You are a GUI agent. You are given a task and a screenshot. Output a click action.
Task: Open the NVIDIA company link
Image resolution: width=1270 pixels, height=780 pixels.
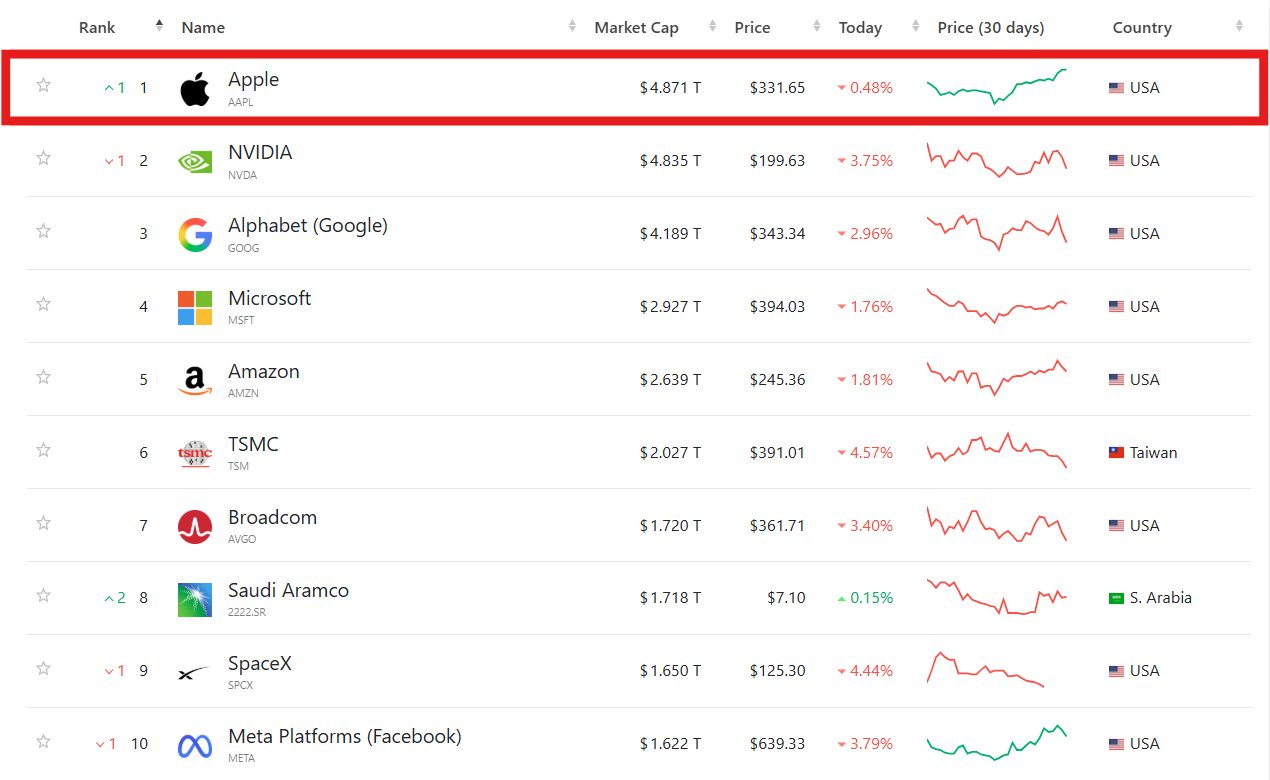tap(260, 153)
